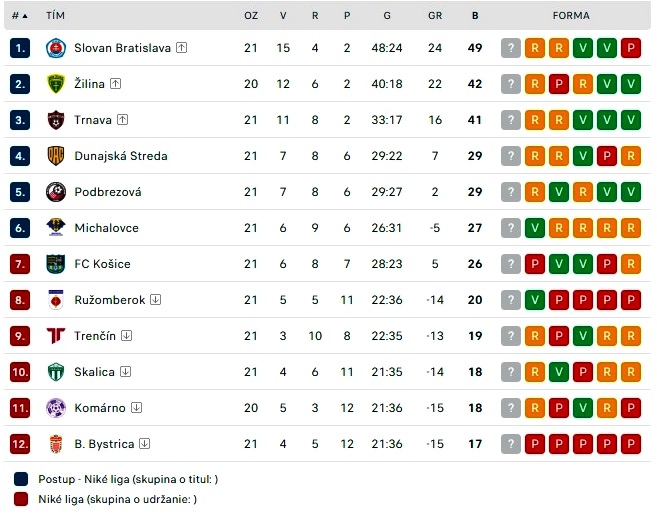Click the Žilina club crest
Screen dimensions: 657x515
pyautogui.click(x=56, y=84)
